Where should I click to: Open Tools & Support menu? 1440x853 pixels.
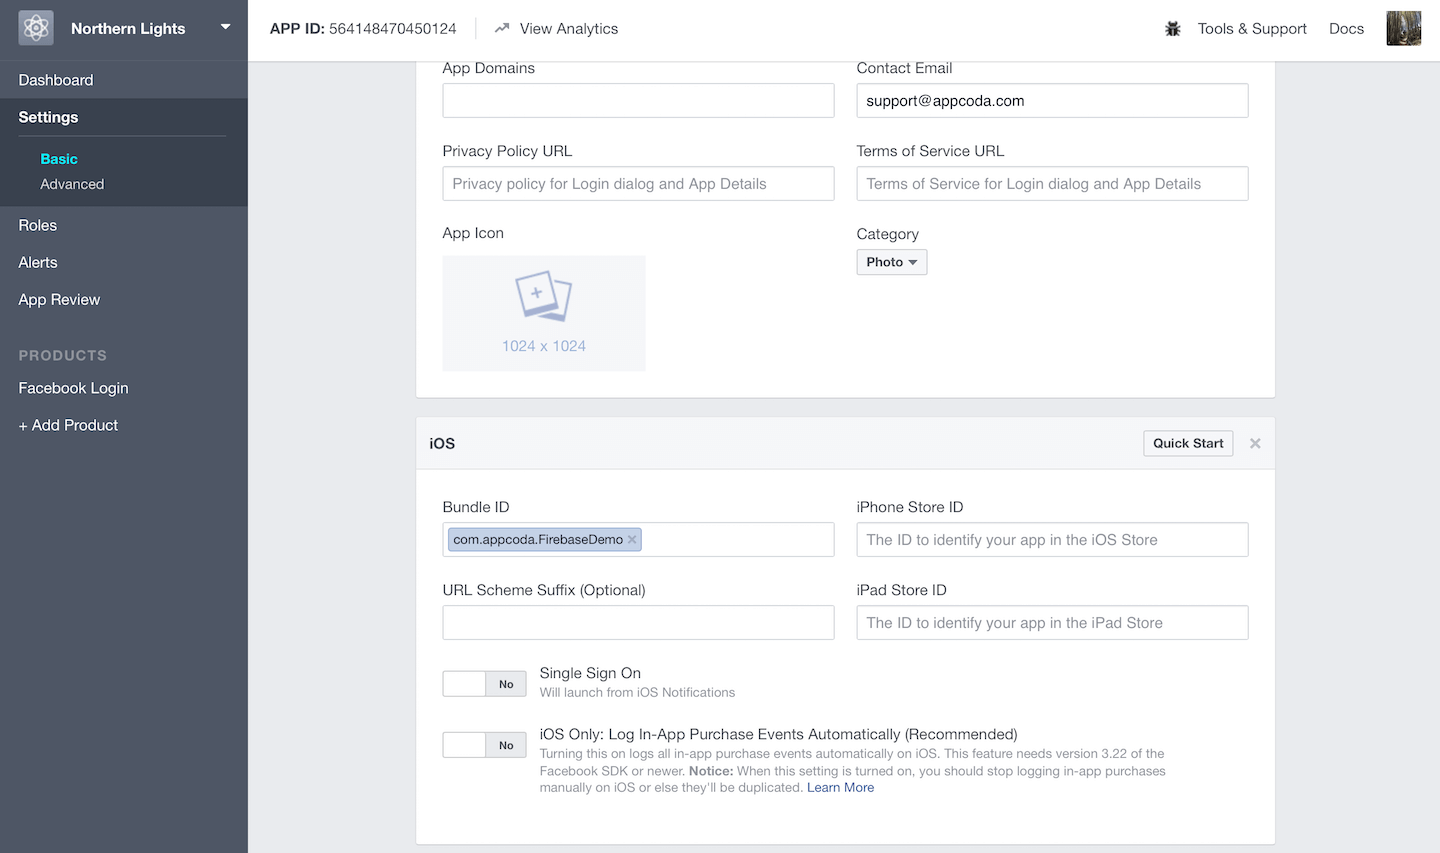coord(1252,28)
